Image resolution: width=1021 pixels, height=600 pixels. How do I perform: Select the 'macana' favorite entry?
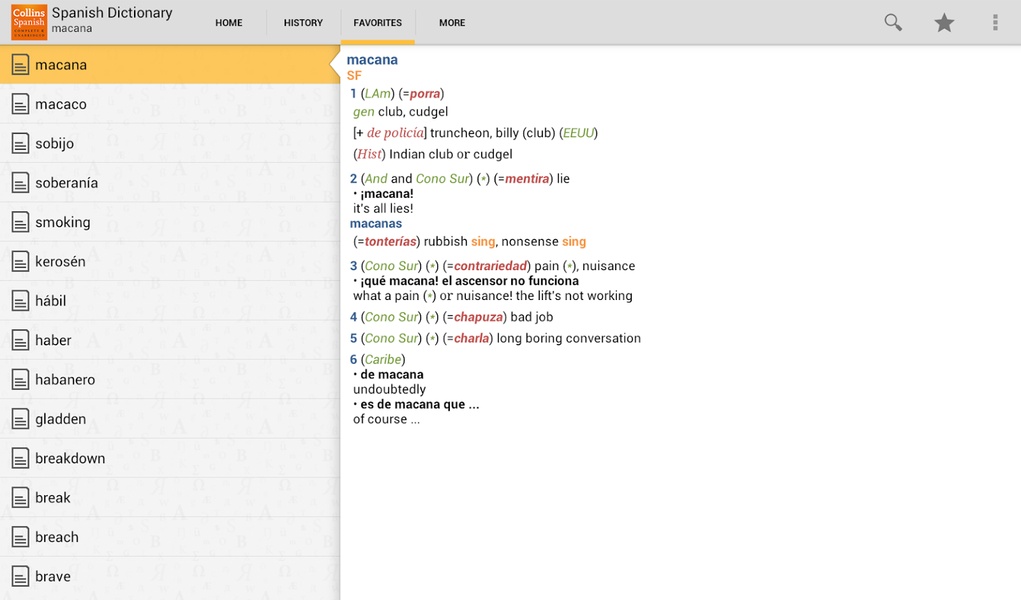tap(170, 64)
